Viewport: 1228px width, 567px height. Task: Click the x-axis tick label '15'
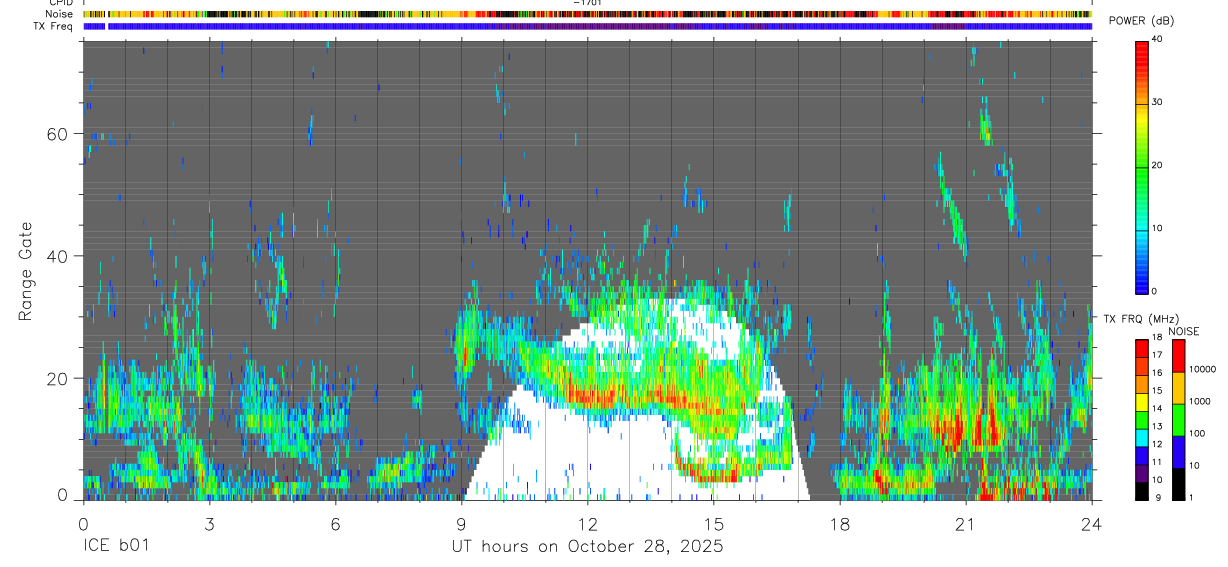(x=713, y=523)
